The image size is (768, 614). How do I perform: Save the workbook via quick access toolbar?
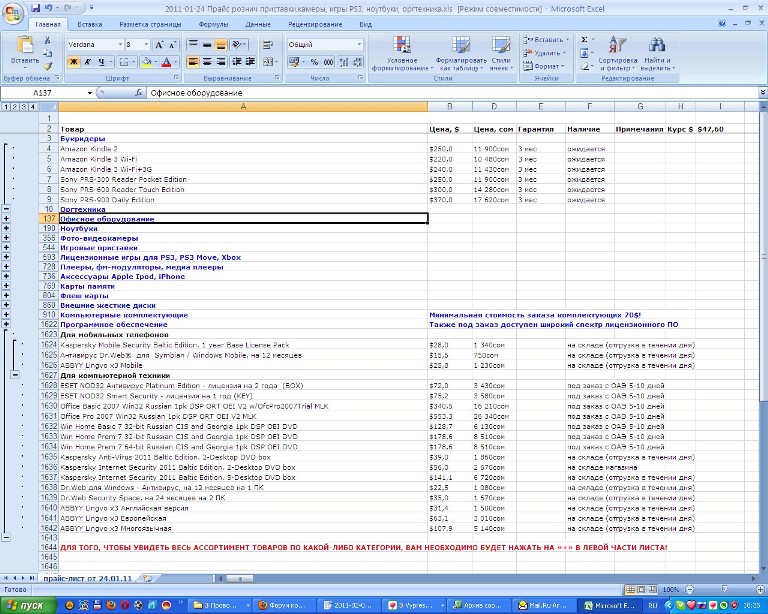pyautogui.click(x=36, y=8)
